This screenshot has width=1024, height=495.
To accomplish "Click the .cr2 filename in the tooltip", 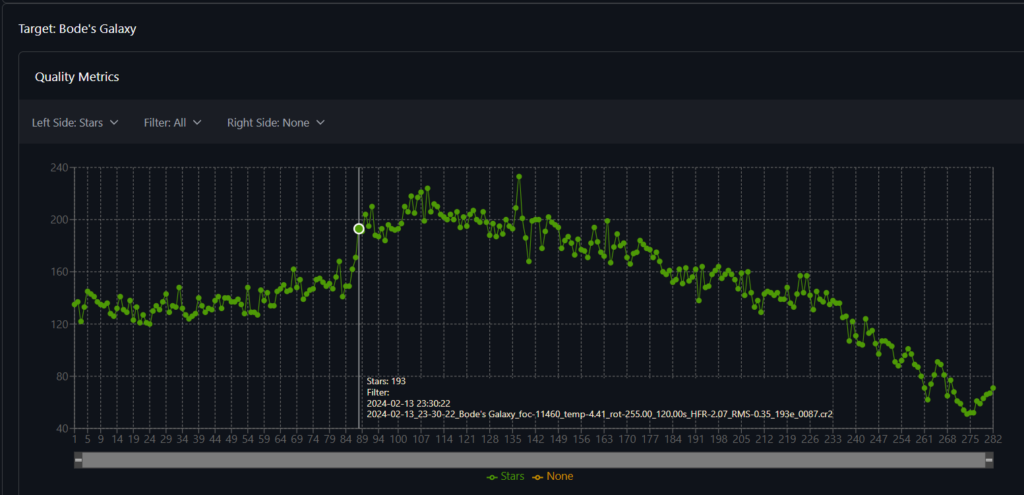I will [x=600, y=413].
